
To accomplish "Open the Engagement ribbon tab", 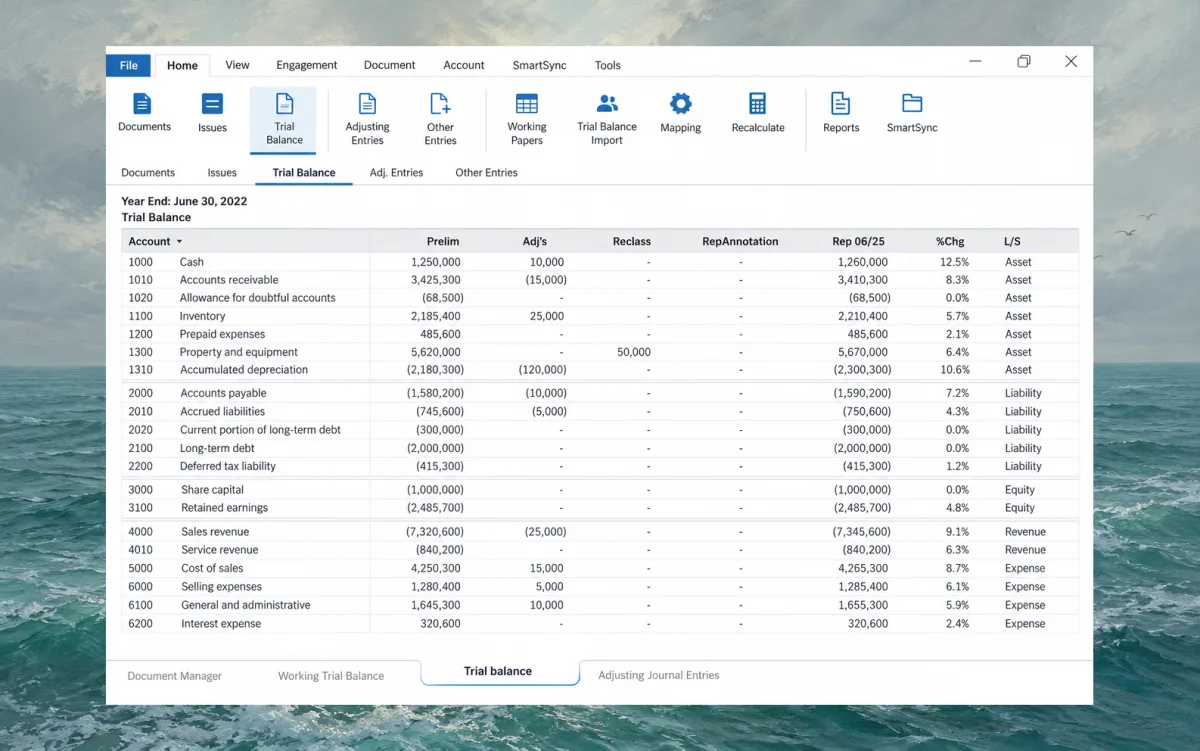I will click(307, 65).
